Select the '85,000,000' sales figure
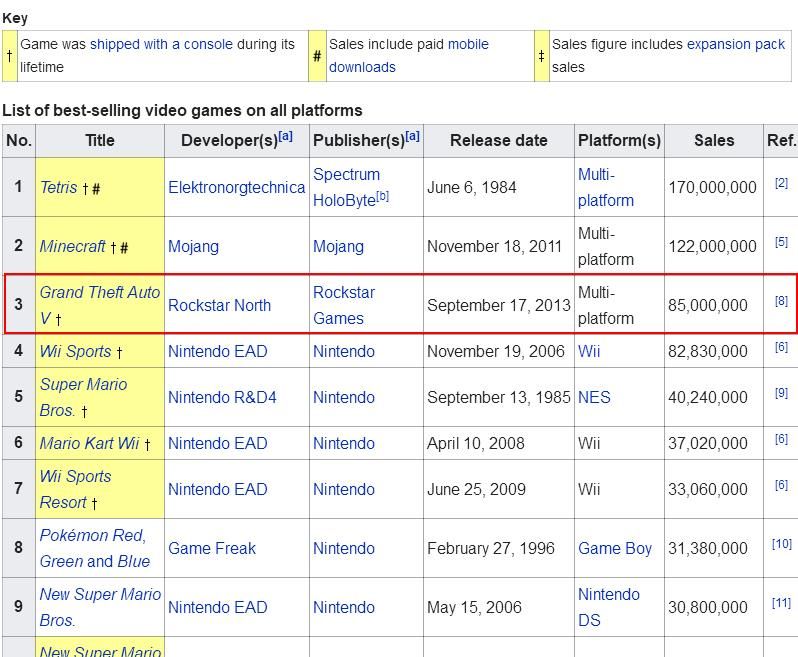Image resolution: width=798 pixels, height=657 pixels. click(x=708, y=305)
